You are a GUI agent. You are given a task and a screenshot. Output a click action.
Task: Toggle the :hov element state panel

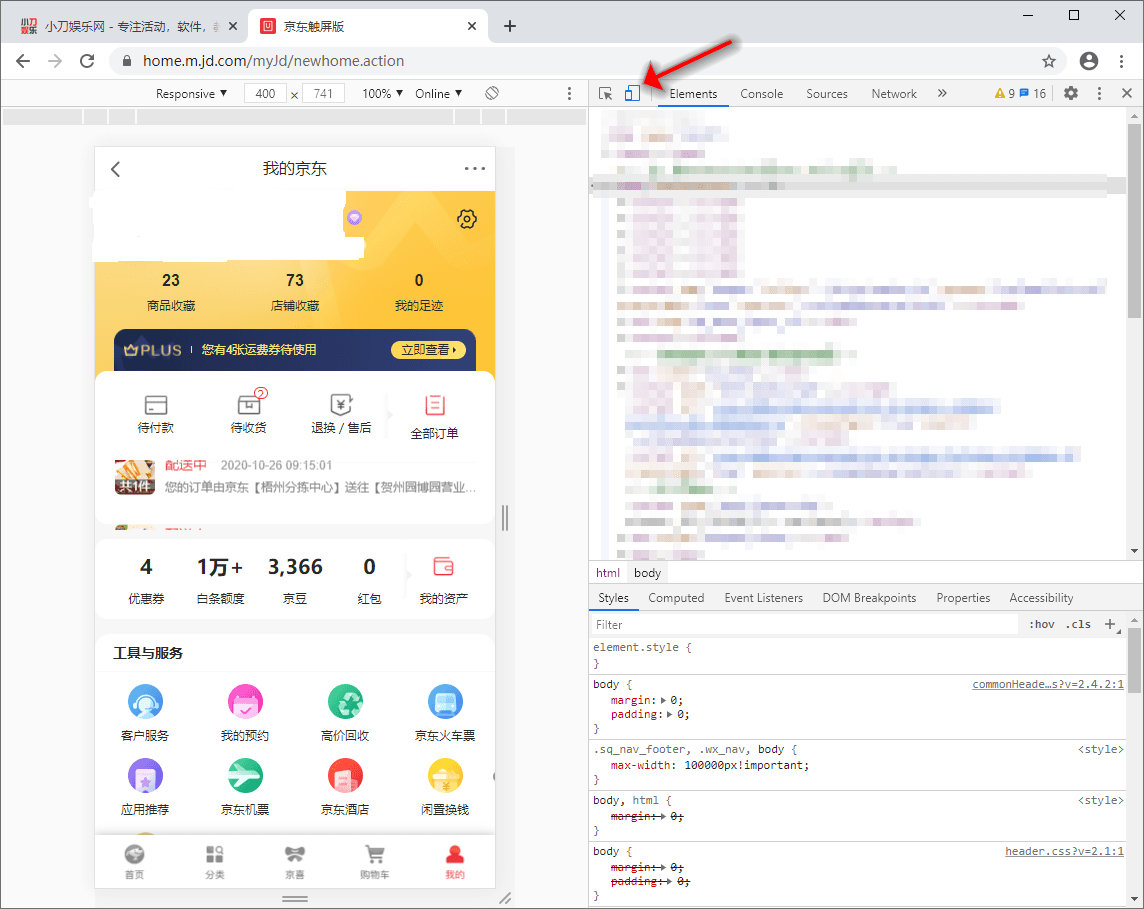click(1041, 624)
